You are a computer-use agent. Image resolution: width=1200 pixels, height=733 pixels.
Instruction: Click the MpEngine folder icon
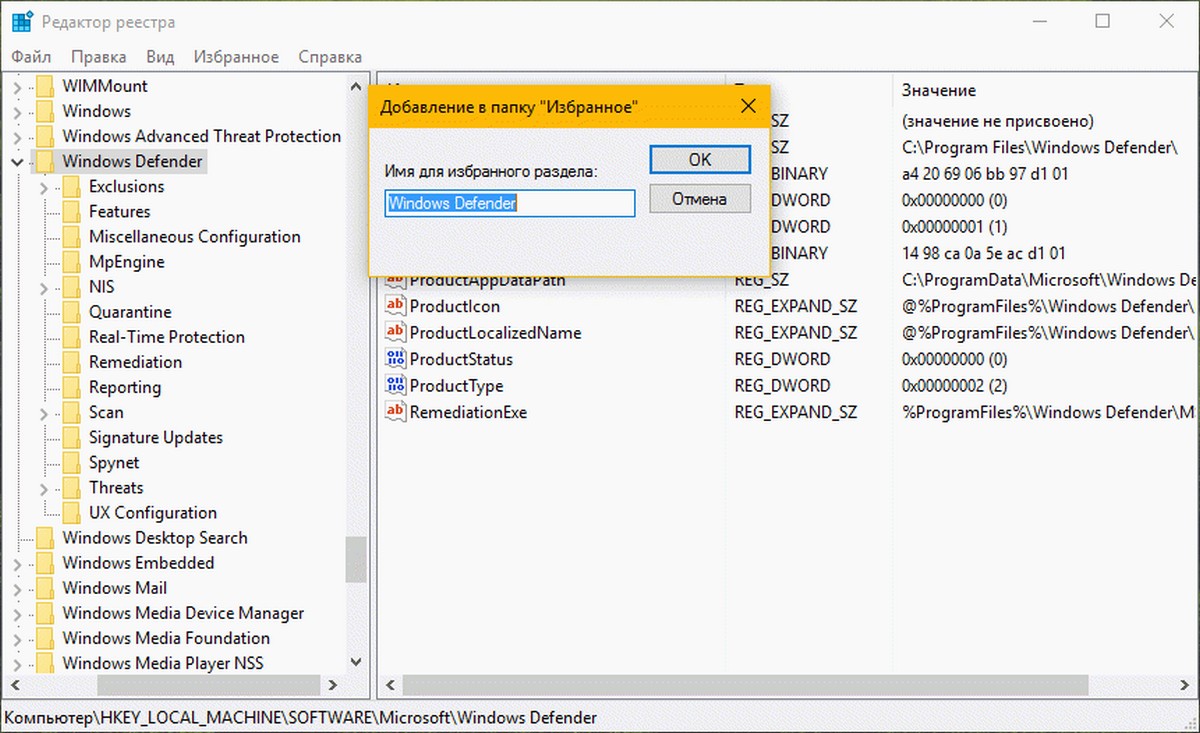(x=70, y=261)
